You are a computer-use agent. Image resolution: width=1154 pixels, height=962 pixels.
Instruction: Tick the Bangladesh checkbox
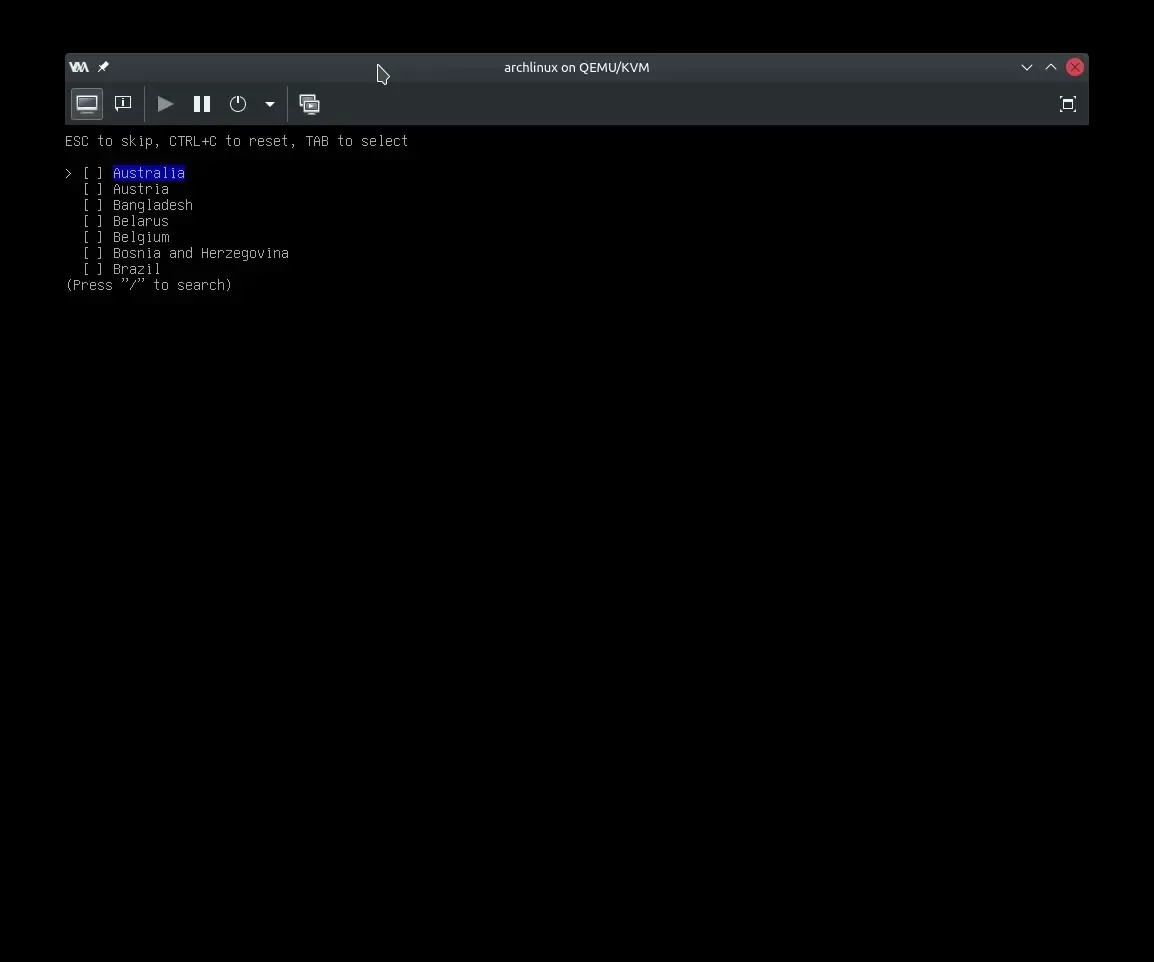click(x=93, y=205)
